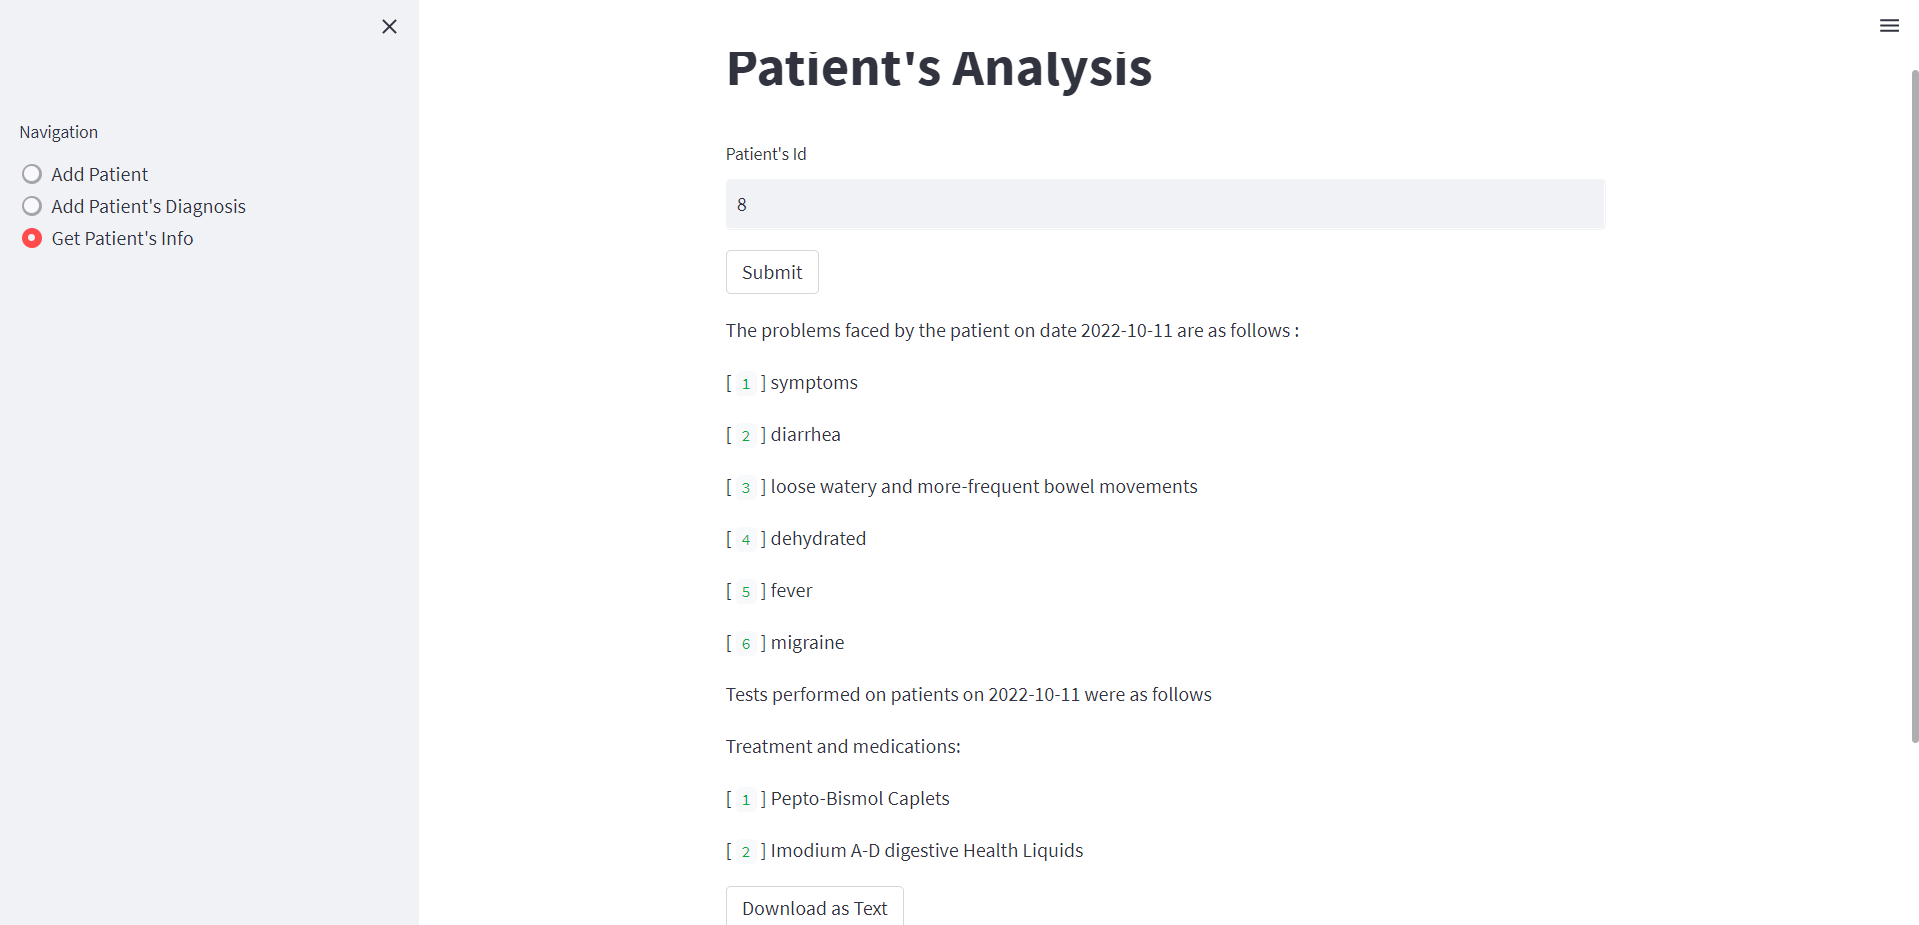Click the Patient's Analysis heading
Screen dimensions: 1919x925
[x=939, y=68]
